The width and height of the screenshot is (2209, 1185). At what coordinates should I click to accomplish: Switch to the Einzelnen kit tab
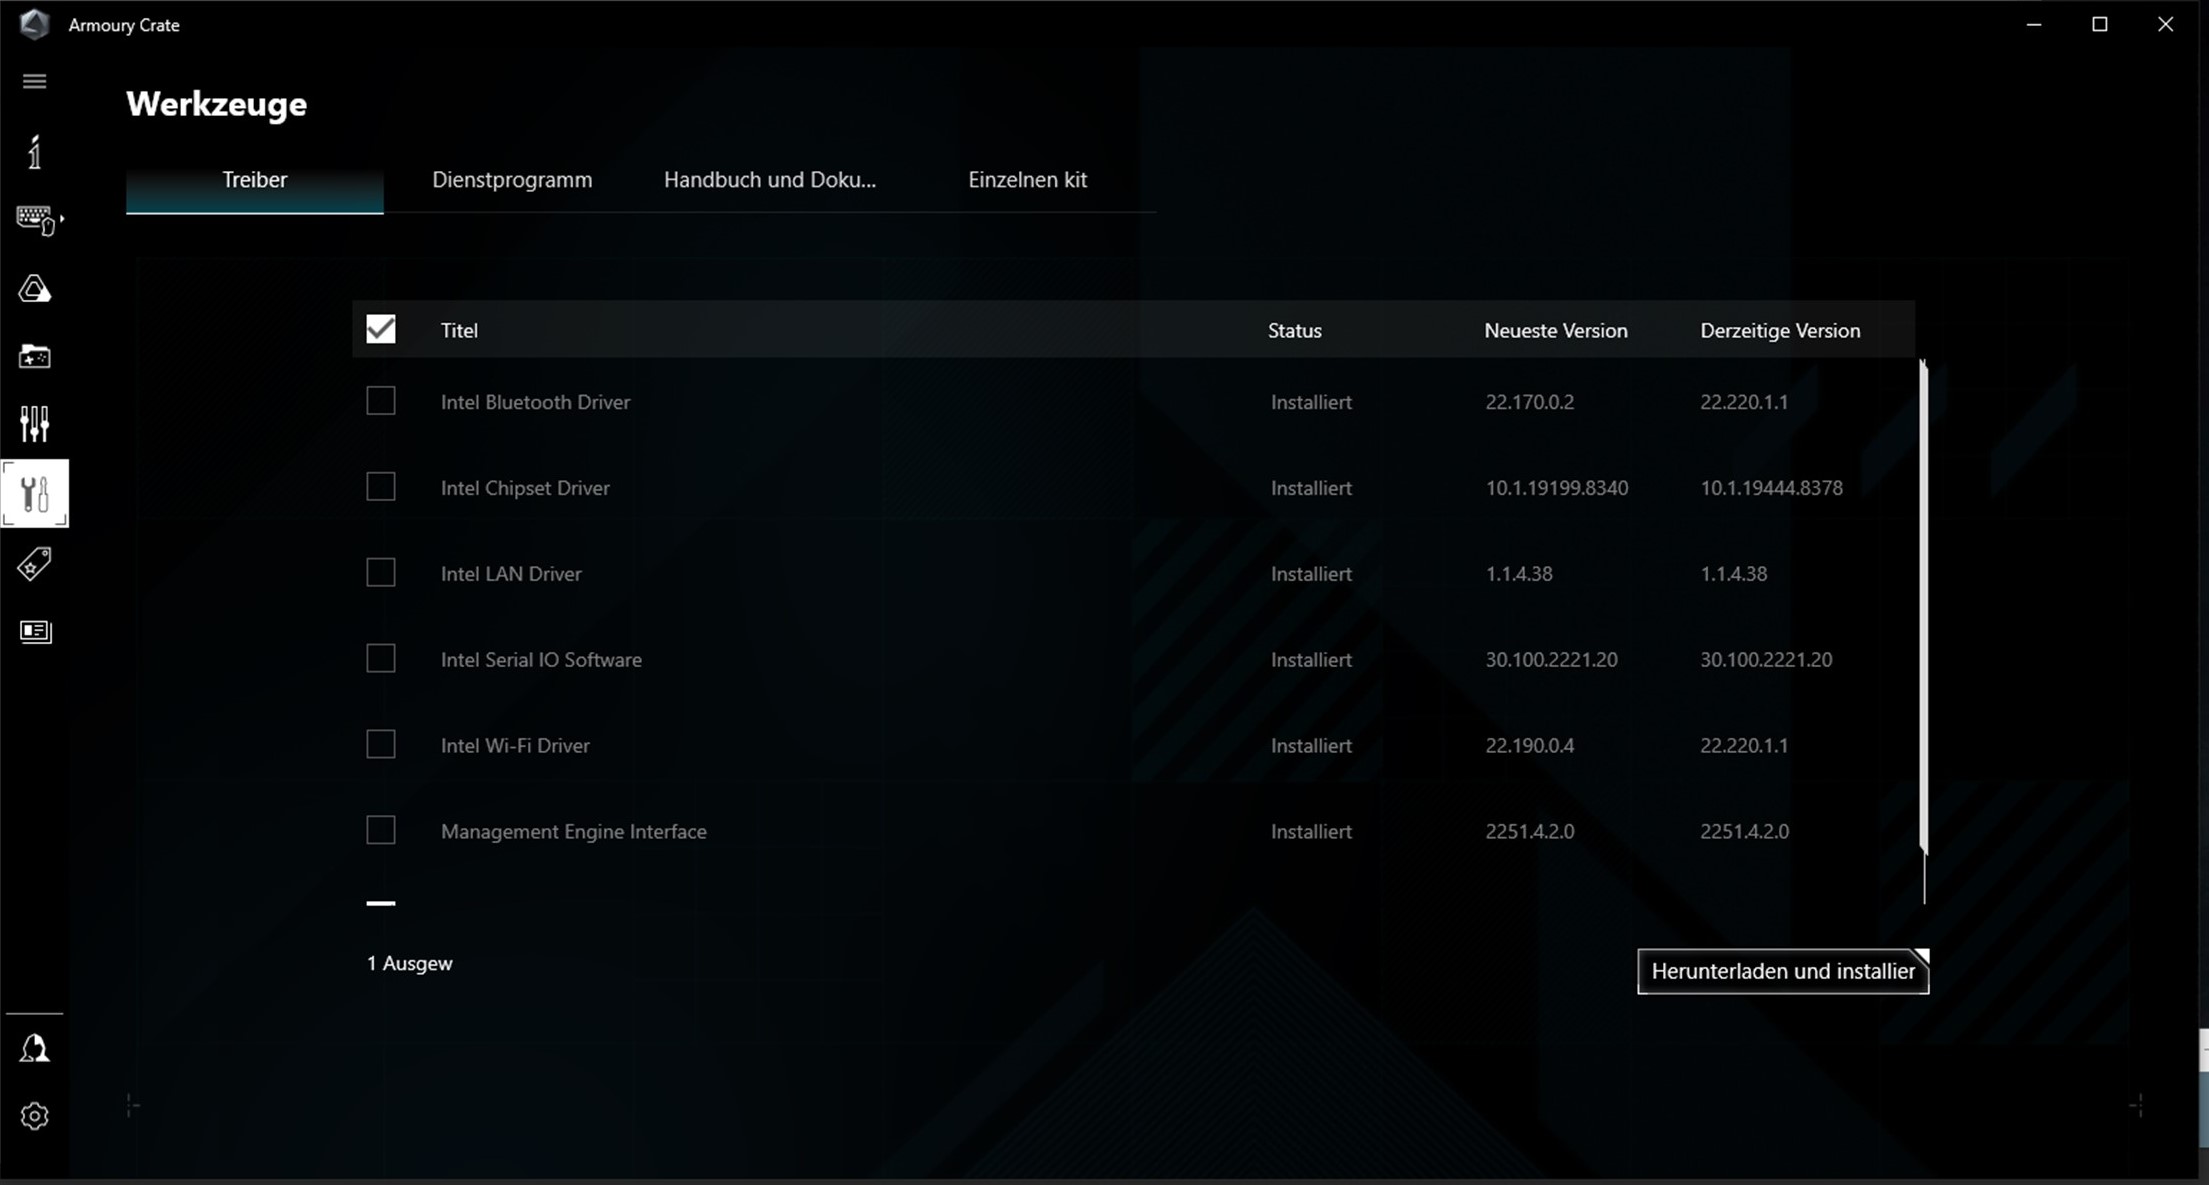(1027, 180)
